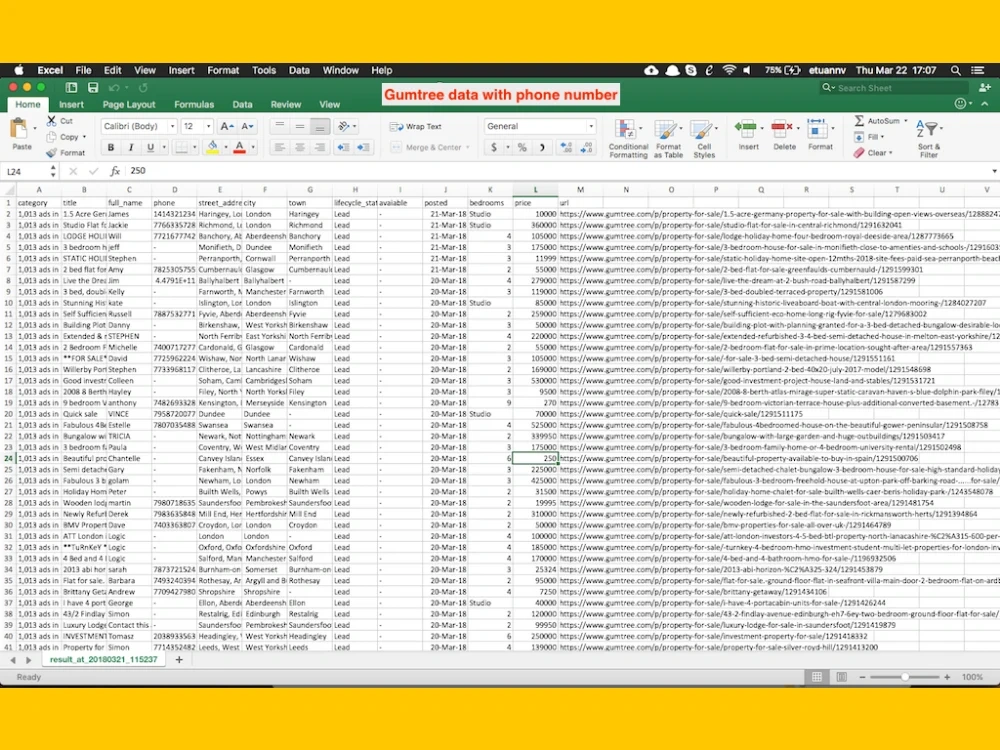Open the Tools menu in menu bar
The image size is (1000, 750).
pos(263,70)
